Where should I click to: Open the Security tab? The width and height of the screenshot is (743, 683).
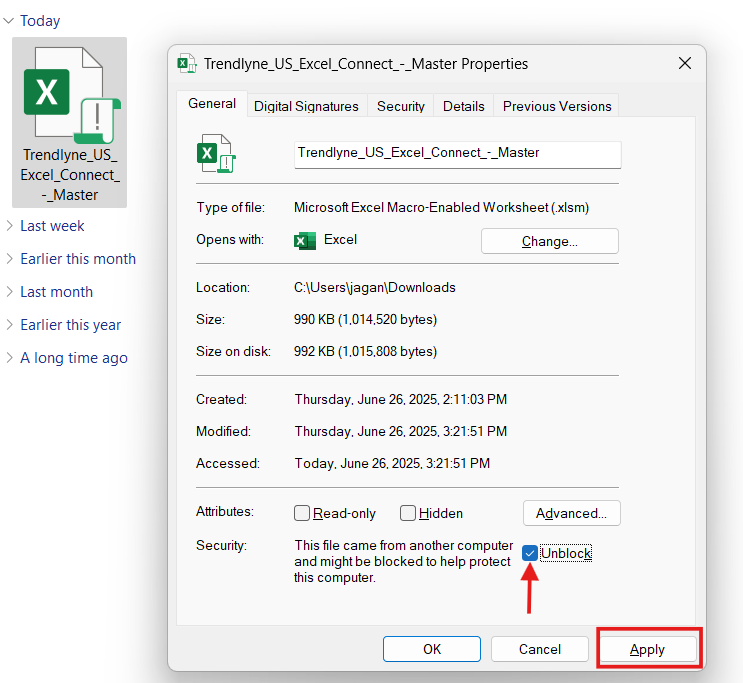click(400, 106)
